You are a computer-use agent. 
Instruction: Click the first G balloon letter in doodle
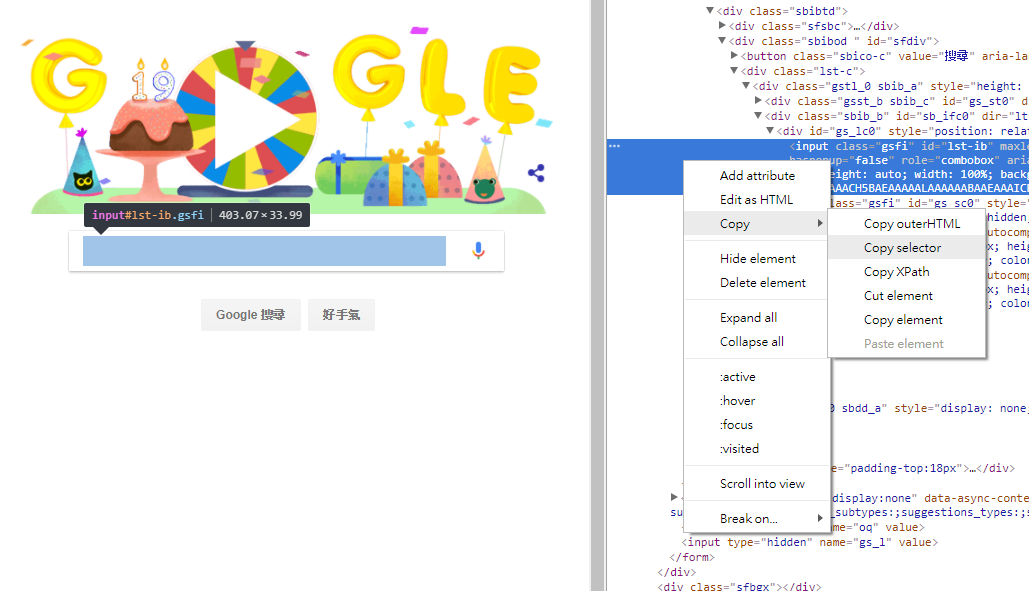[x=68, y=75]
